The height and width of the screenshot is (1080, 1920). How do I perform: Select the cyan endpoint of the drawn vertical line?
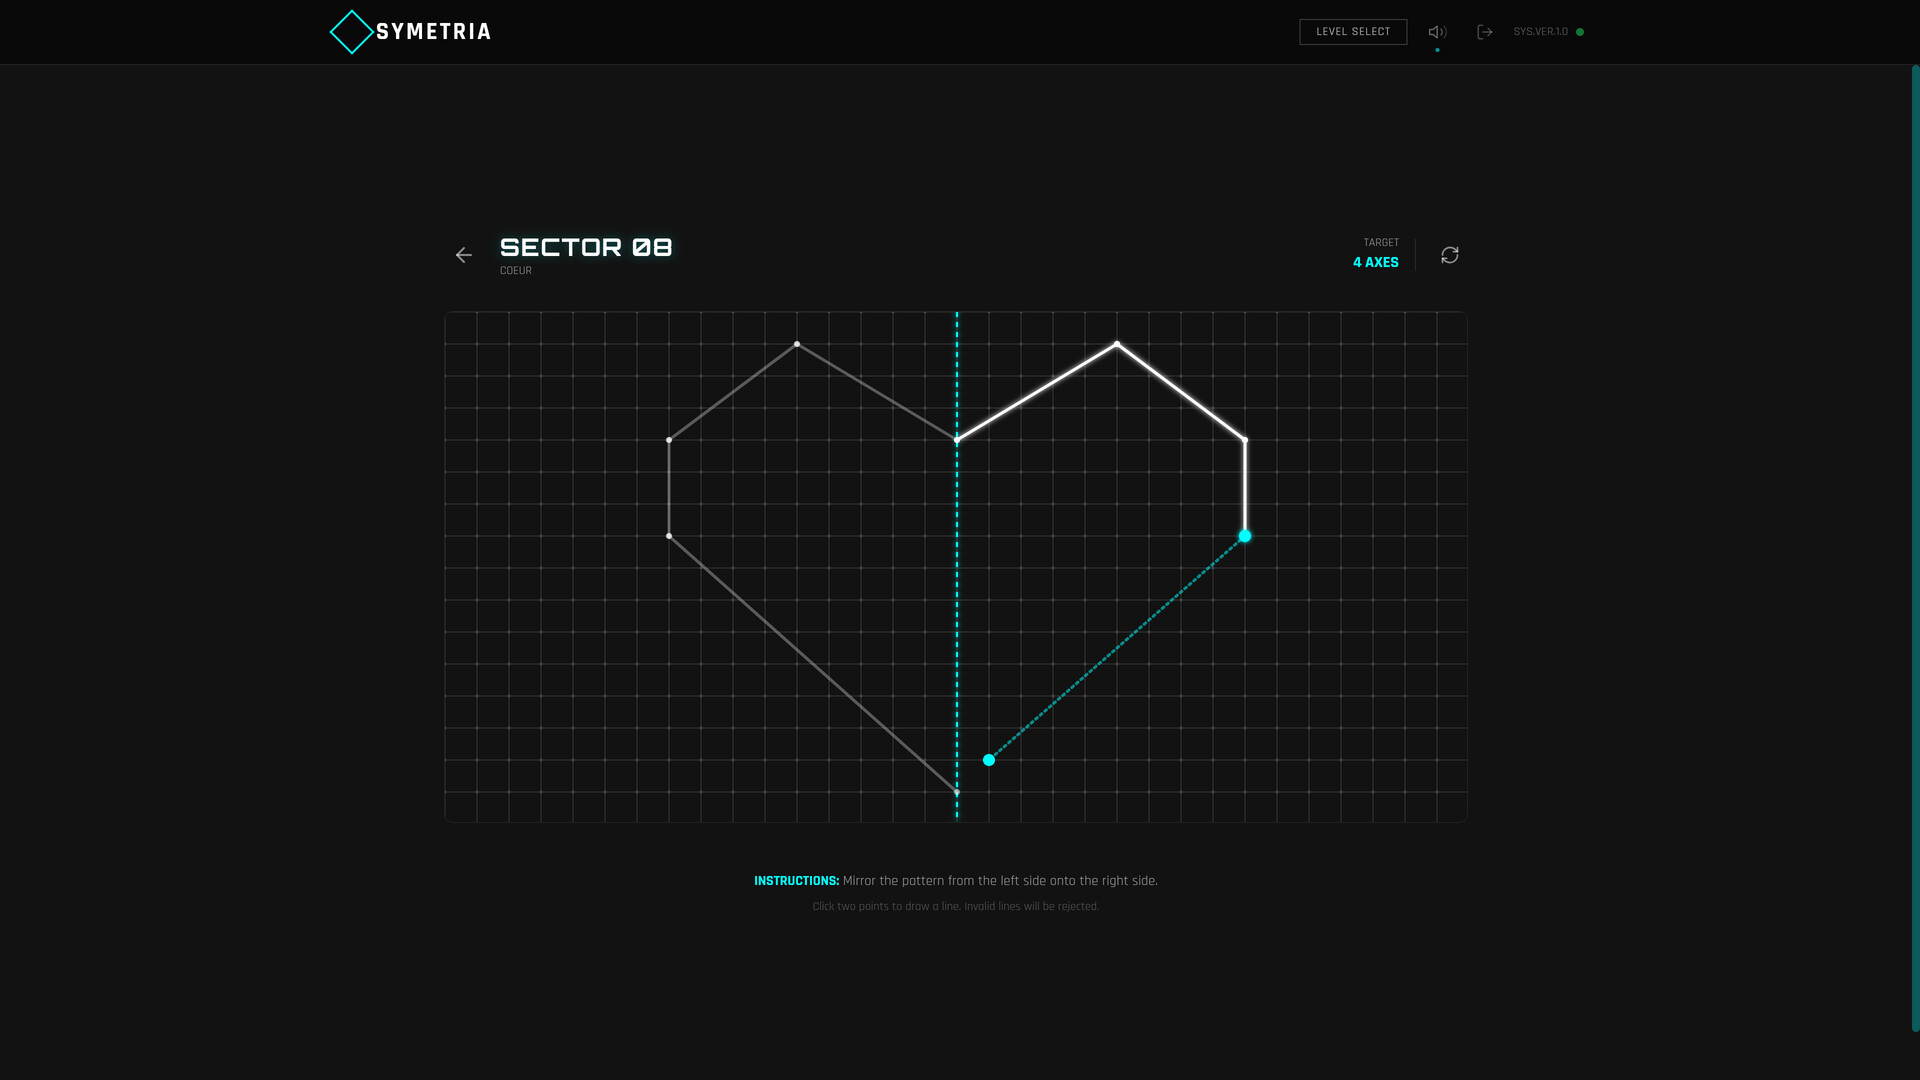point(1245,536)
